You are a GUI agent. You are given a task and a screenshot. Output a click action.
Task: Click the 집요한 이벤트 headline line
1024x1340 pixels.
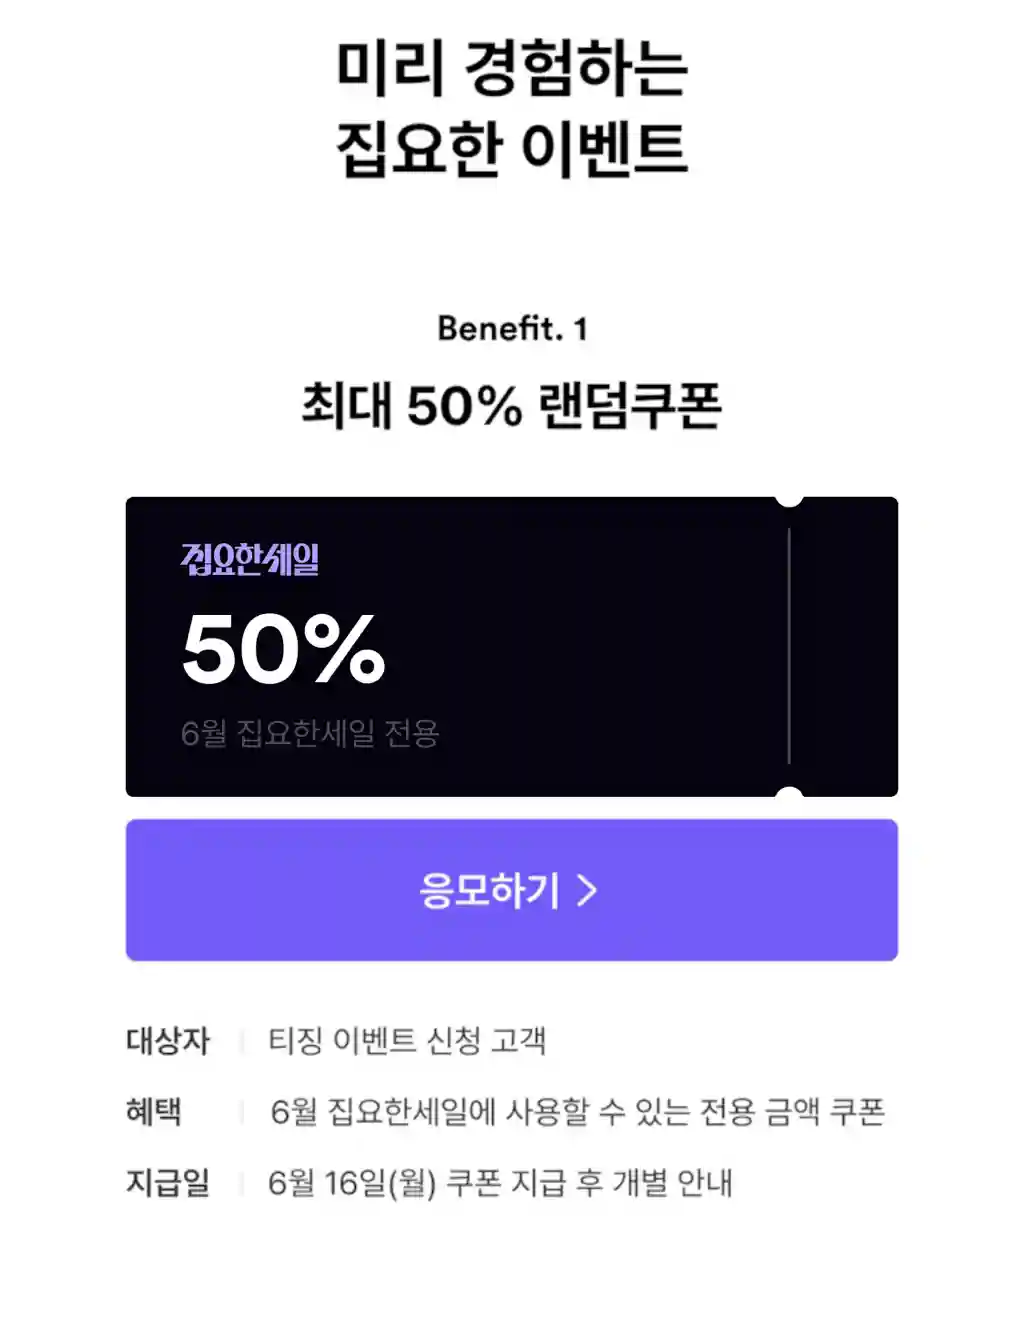click(x=512, y=150)
